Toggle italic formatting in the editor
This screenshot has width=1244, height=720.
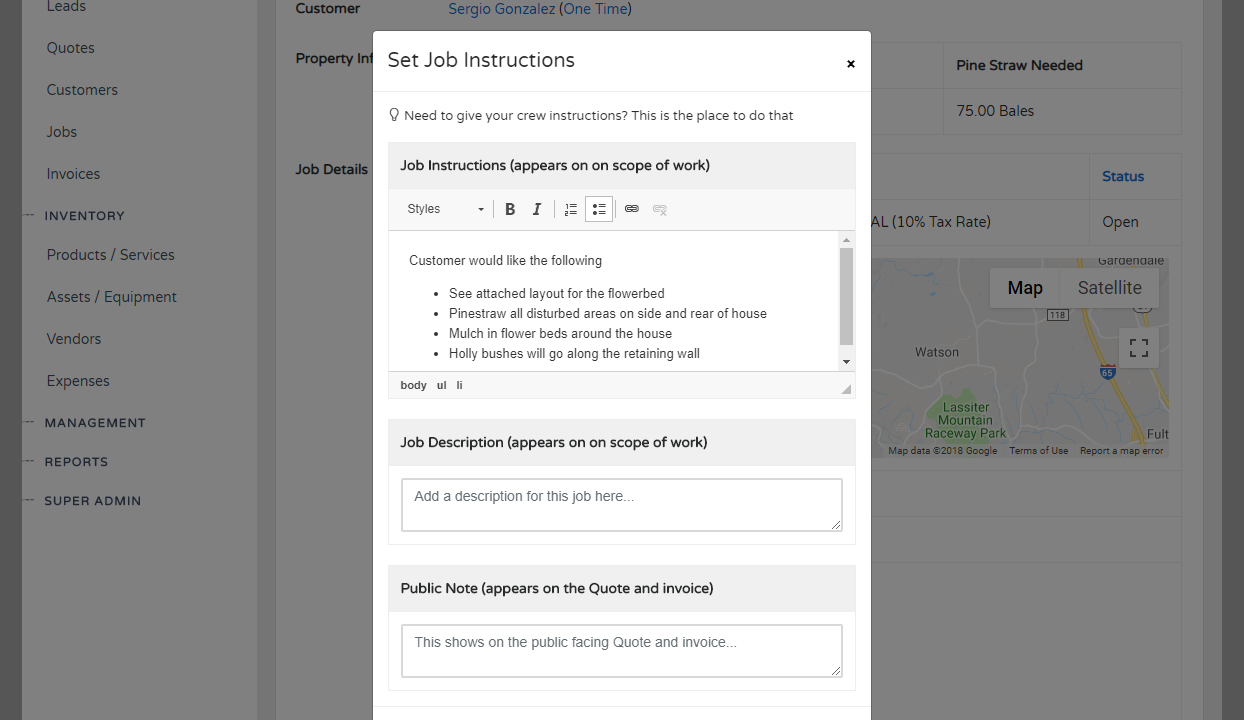tap(537, 209)
